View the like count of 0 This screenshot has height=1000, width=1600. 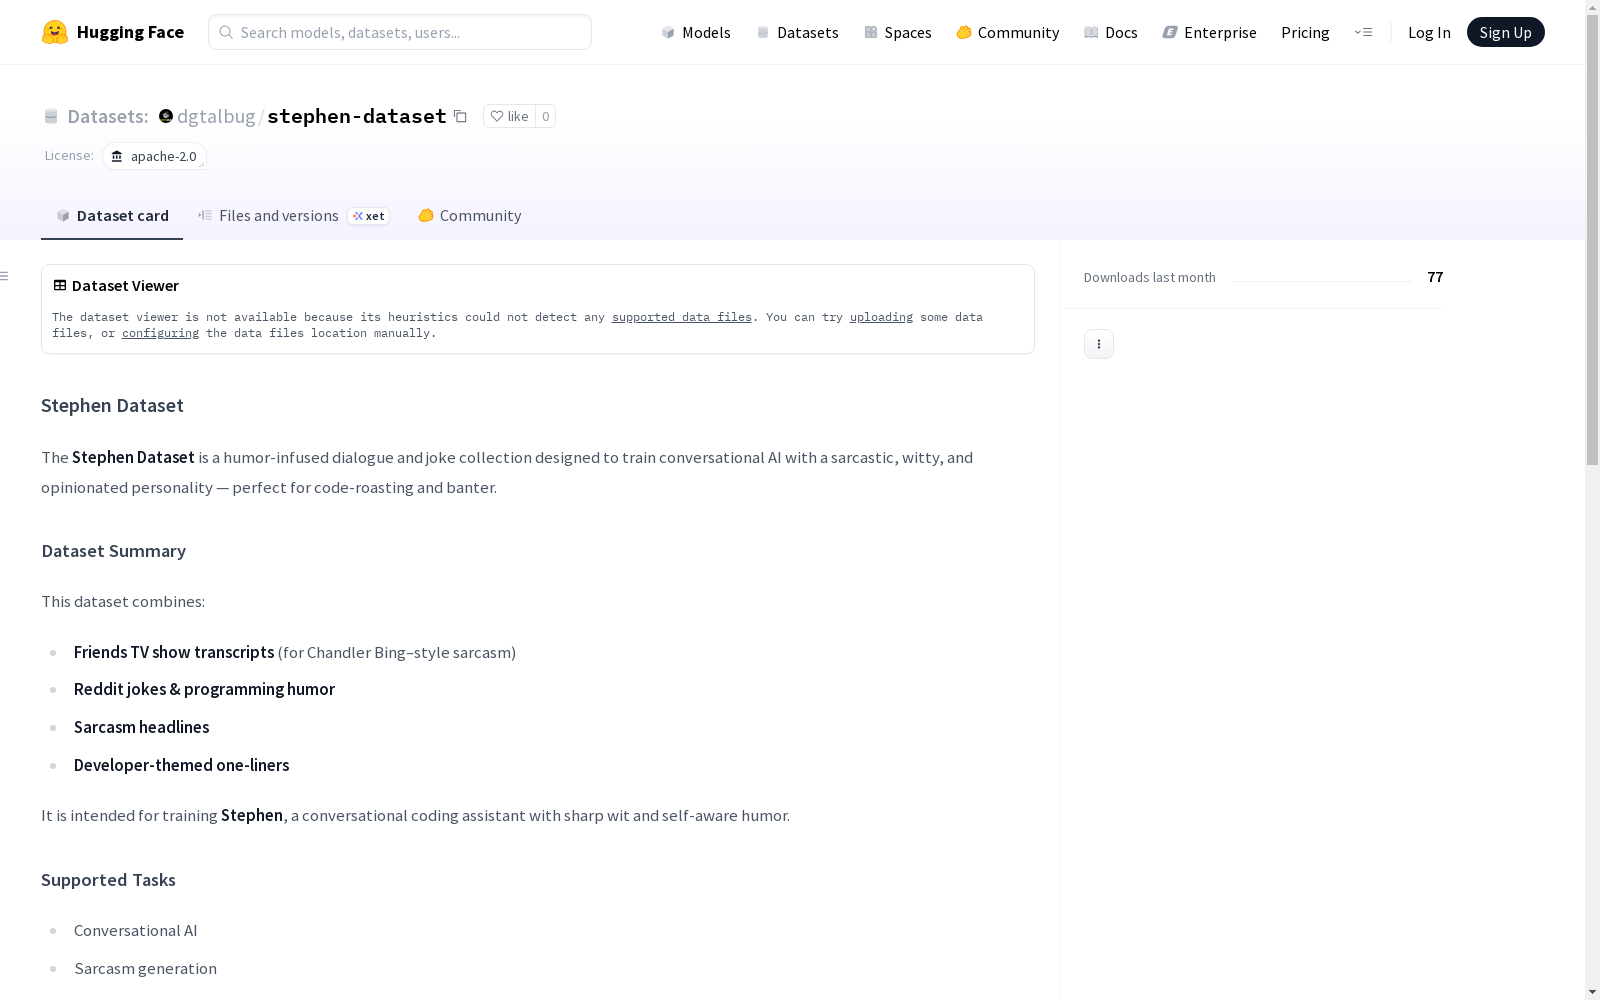click(x=545, y=116)
